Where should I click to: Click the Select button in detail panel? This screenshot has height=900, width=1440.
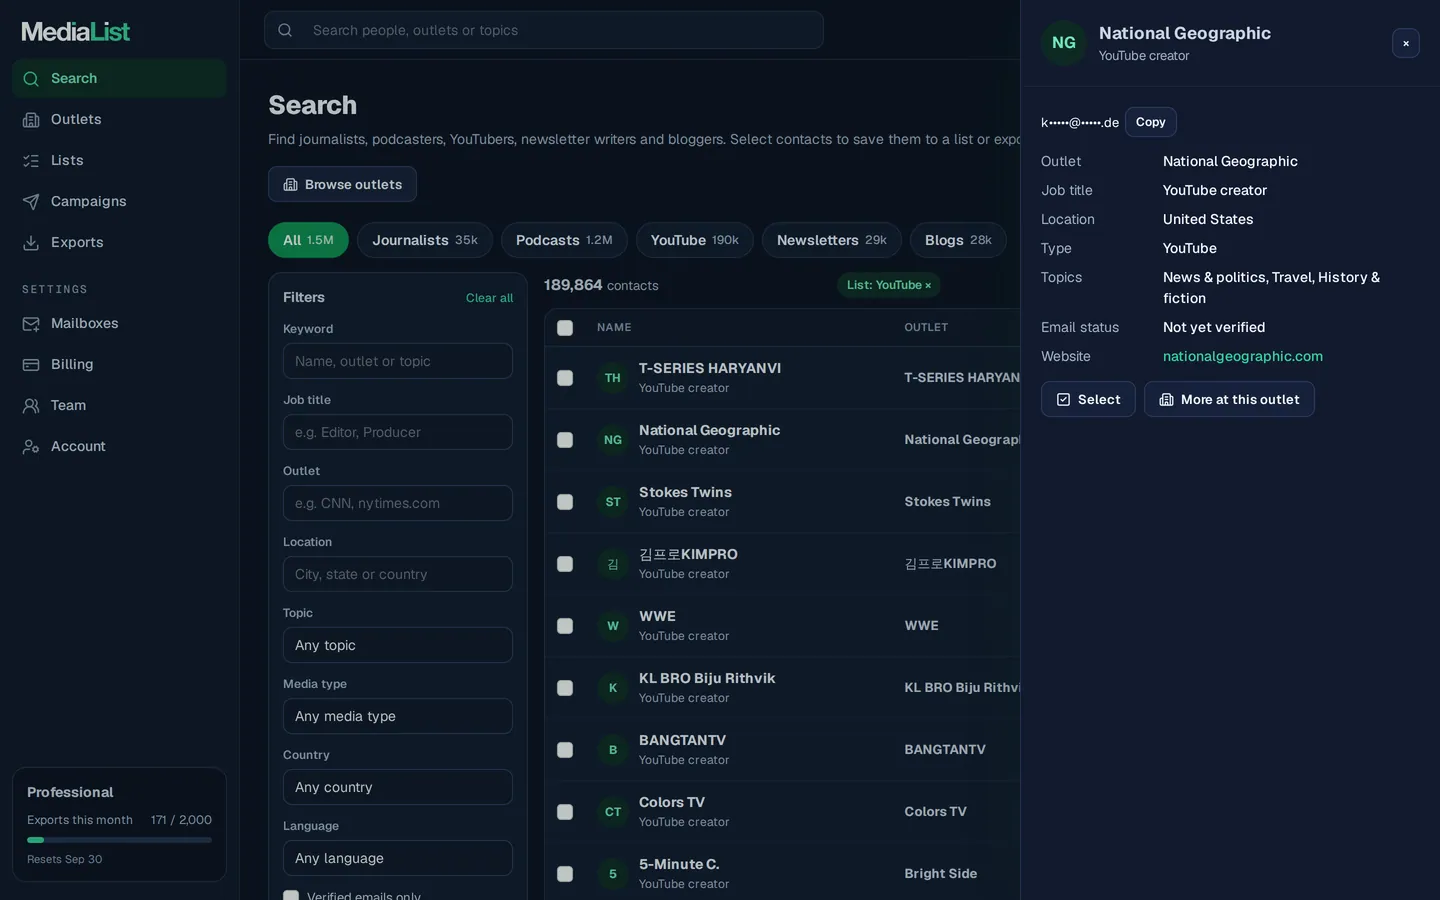[x=1088, y=399]
